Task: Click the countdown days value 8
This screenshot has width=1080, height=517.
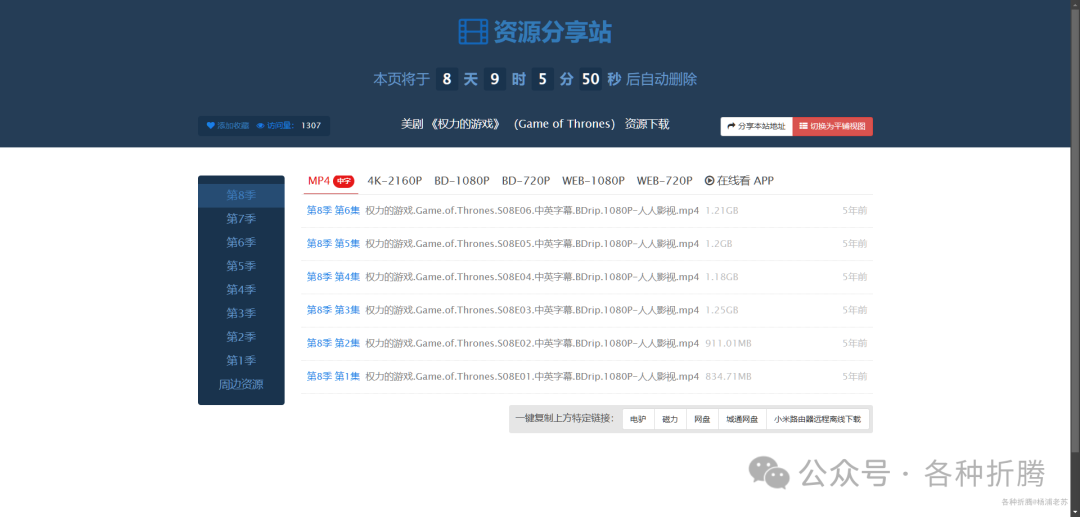Action: [x=446, y=79]
